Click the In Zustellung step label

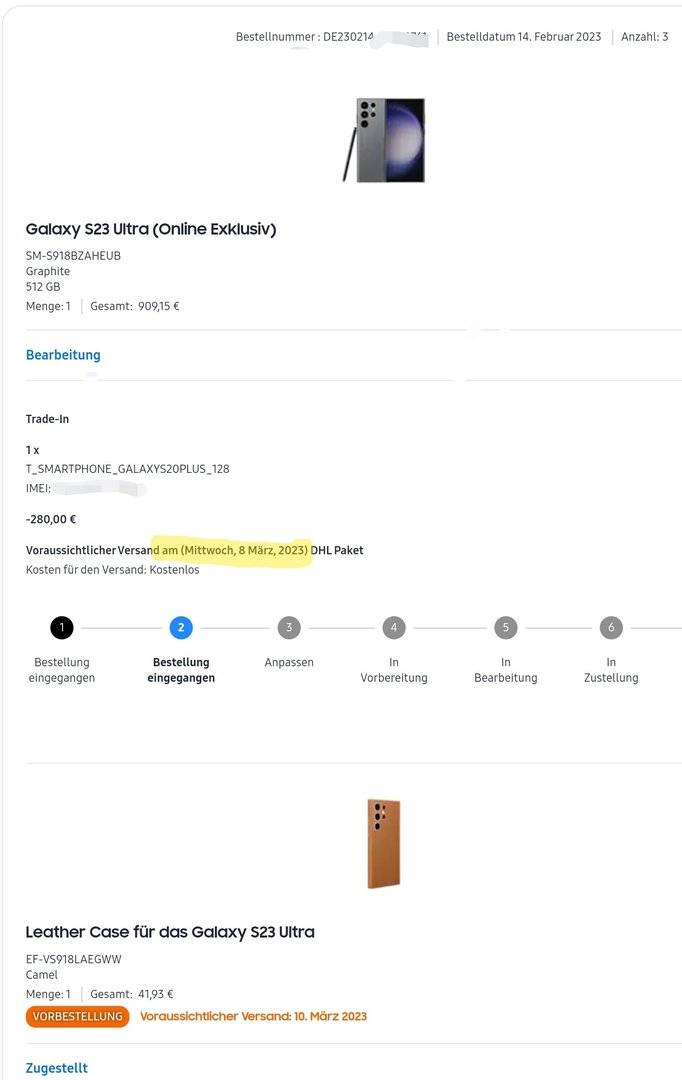coord(611,670)
